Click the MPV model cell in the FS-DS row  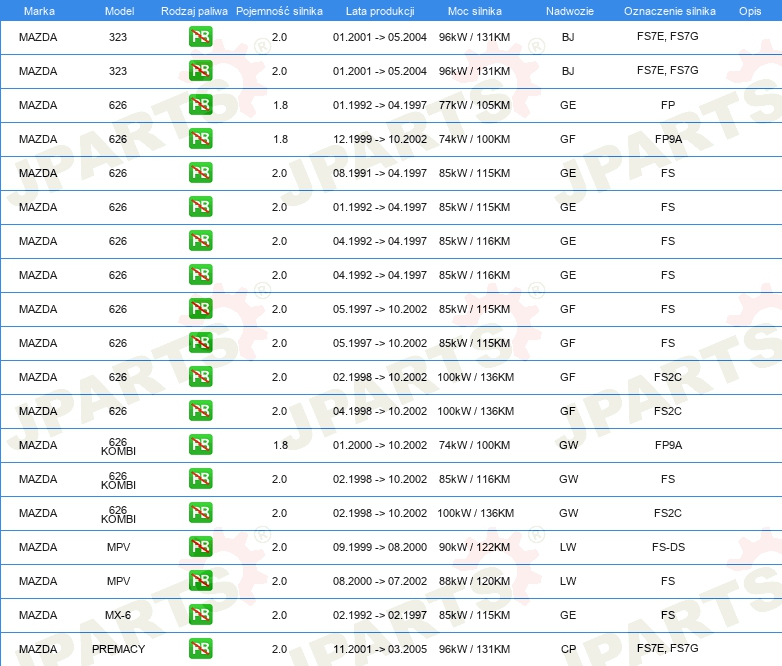coord(118,547)
